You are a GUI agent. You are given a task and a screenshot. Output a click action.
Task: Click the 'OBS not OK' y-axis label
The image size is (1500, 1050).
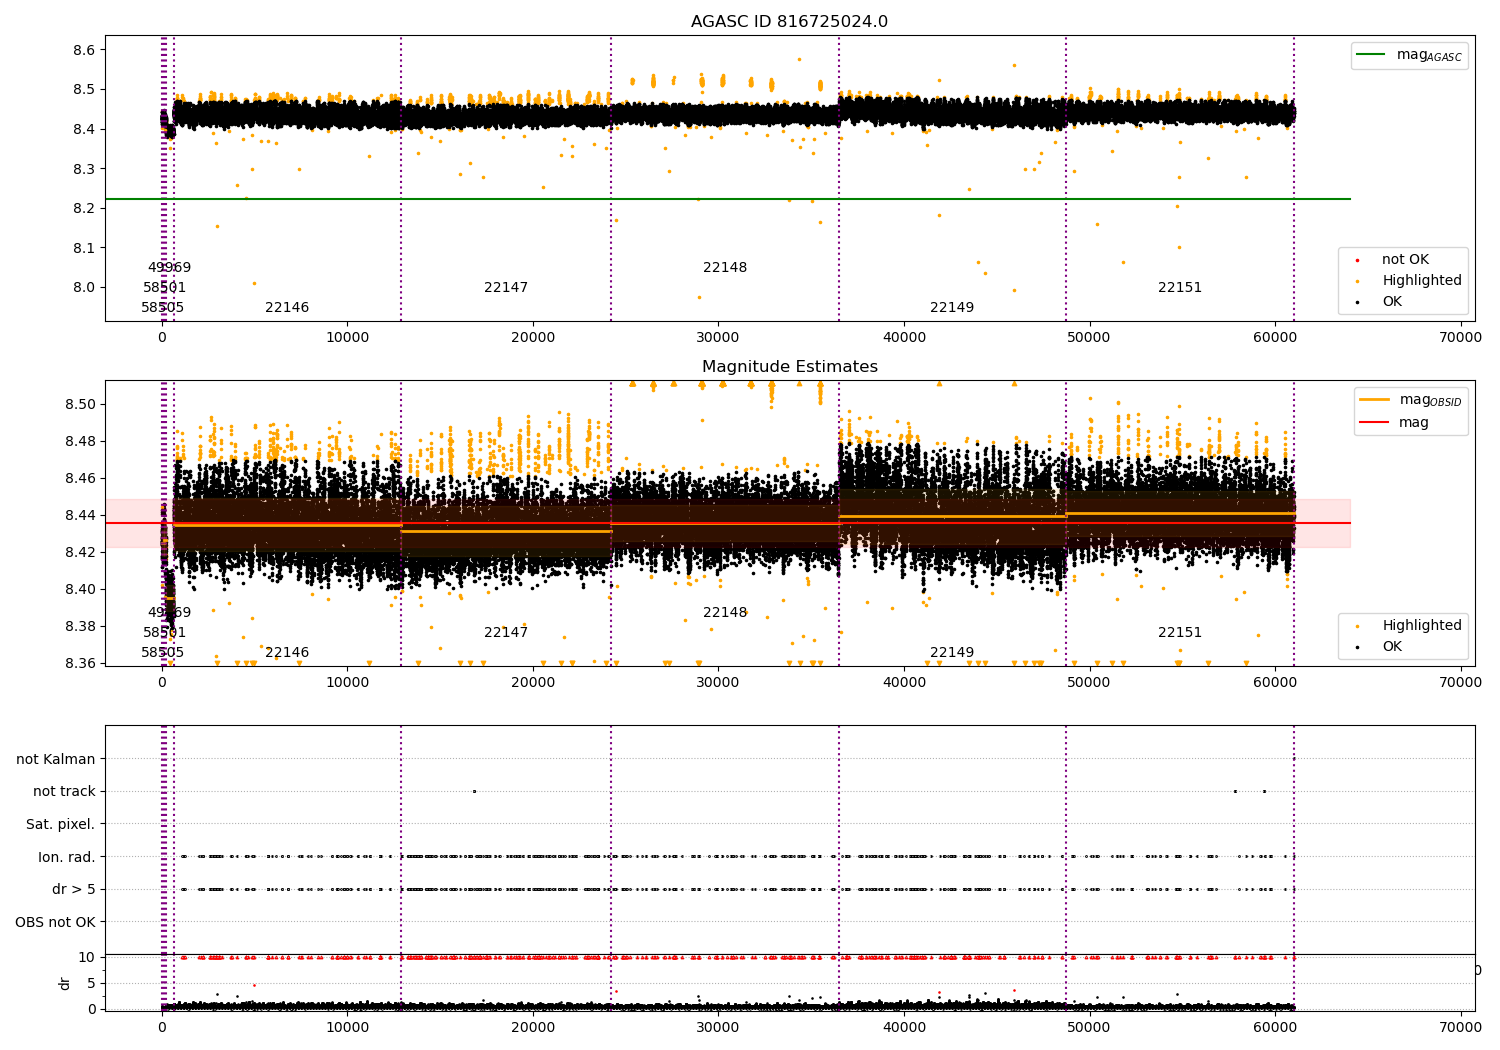point(56,922)
